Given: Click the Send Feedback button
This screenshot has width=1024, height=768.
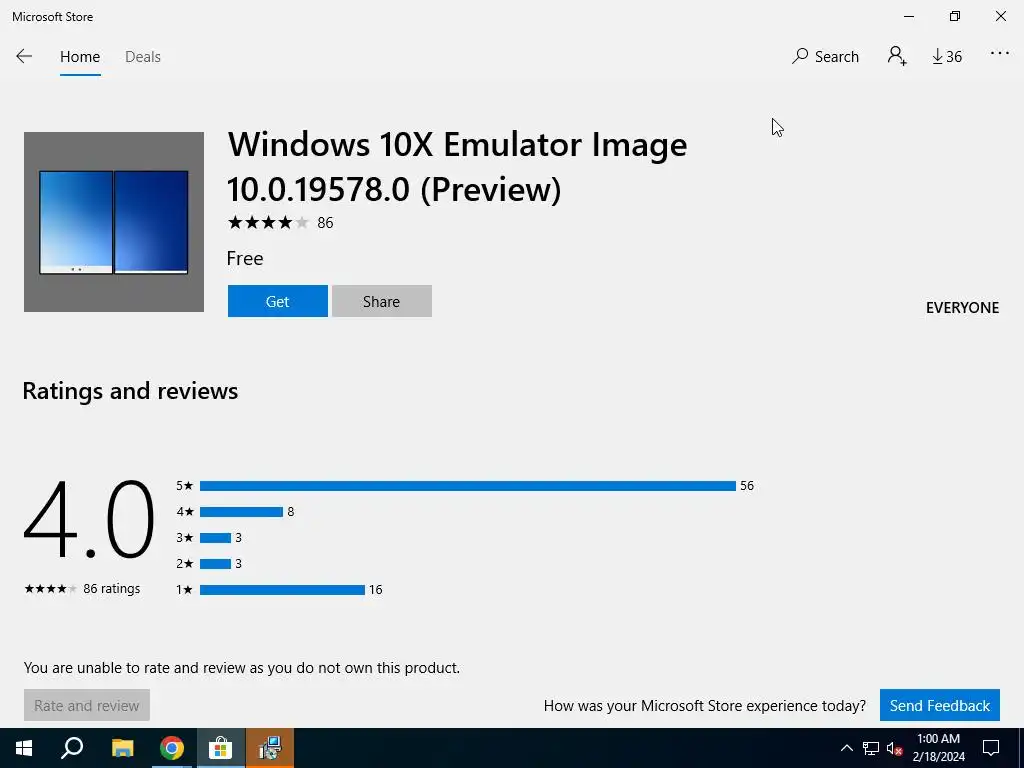Looking at the screenshot, I should coord(940,705).
